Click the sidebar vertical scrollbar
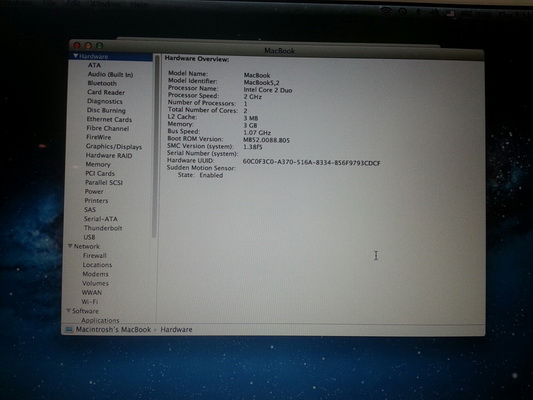The width and height of the screenshot is (533, 400). pyautogui.click(x=155, y=146)
